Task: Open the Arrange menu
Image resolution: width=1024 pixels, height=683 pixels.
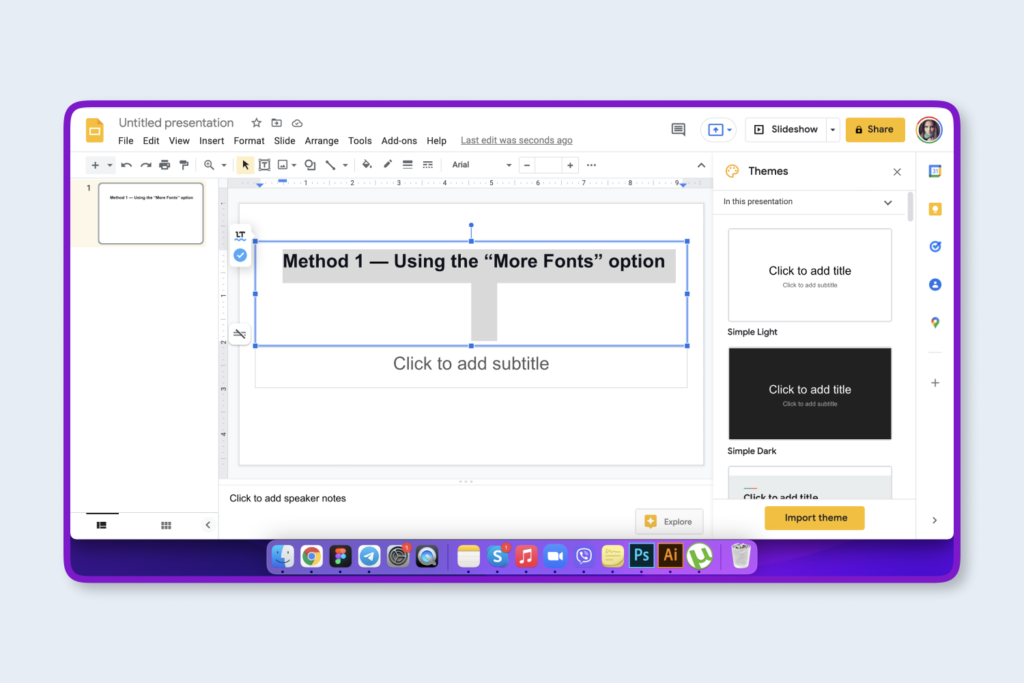Action: point(321,140)
